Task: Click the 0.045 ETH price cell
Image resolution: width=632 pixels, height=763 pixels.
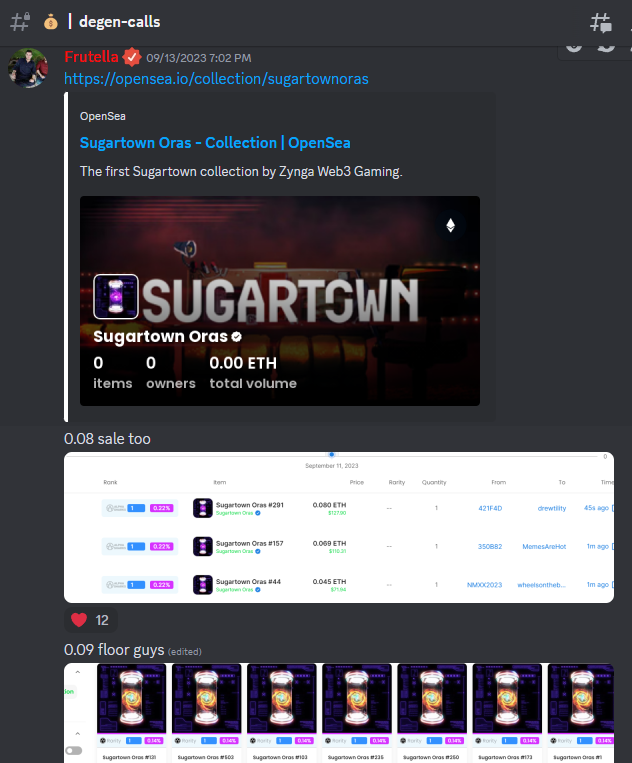Action: [329, 585]
